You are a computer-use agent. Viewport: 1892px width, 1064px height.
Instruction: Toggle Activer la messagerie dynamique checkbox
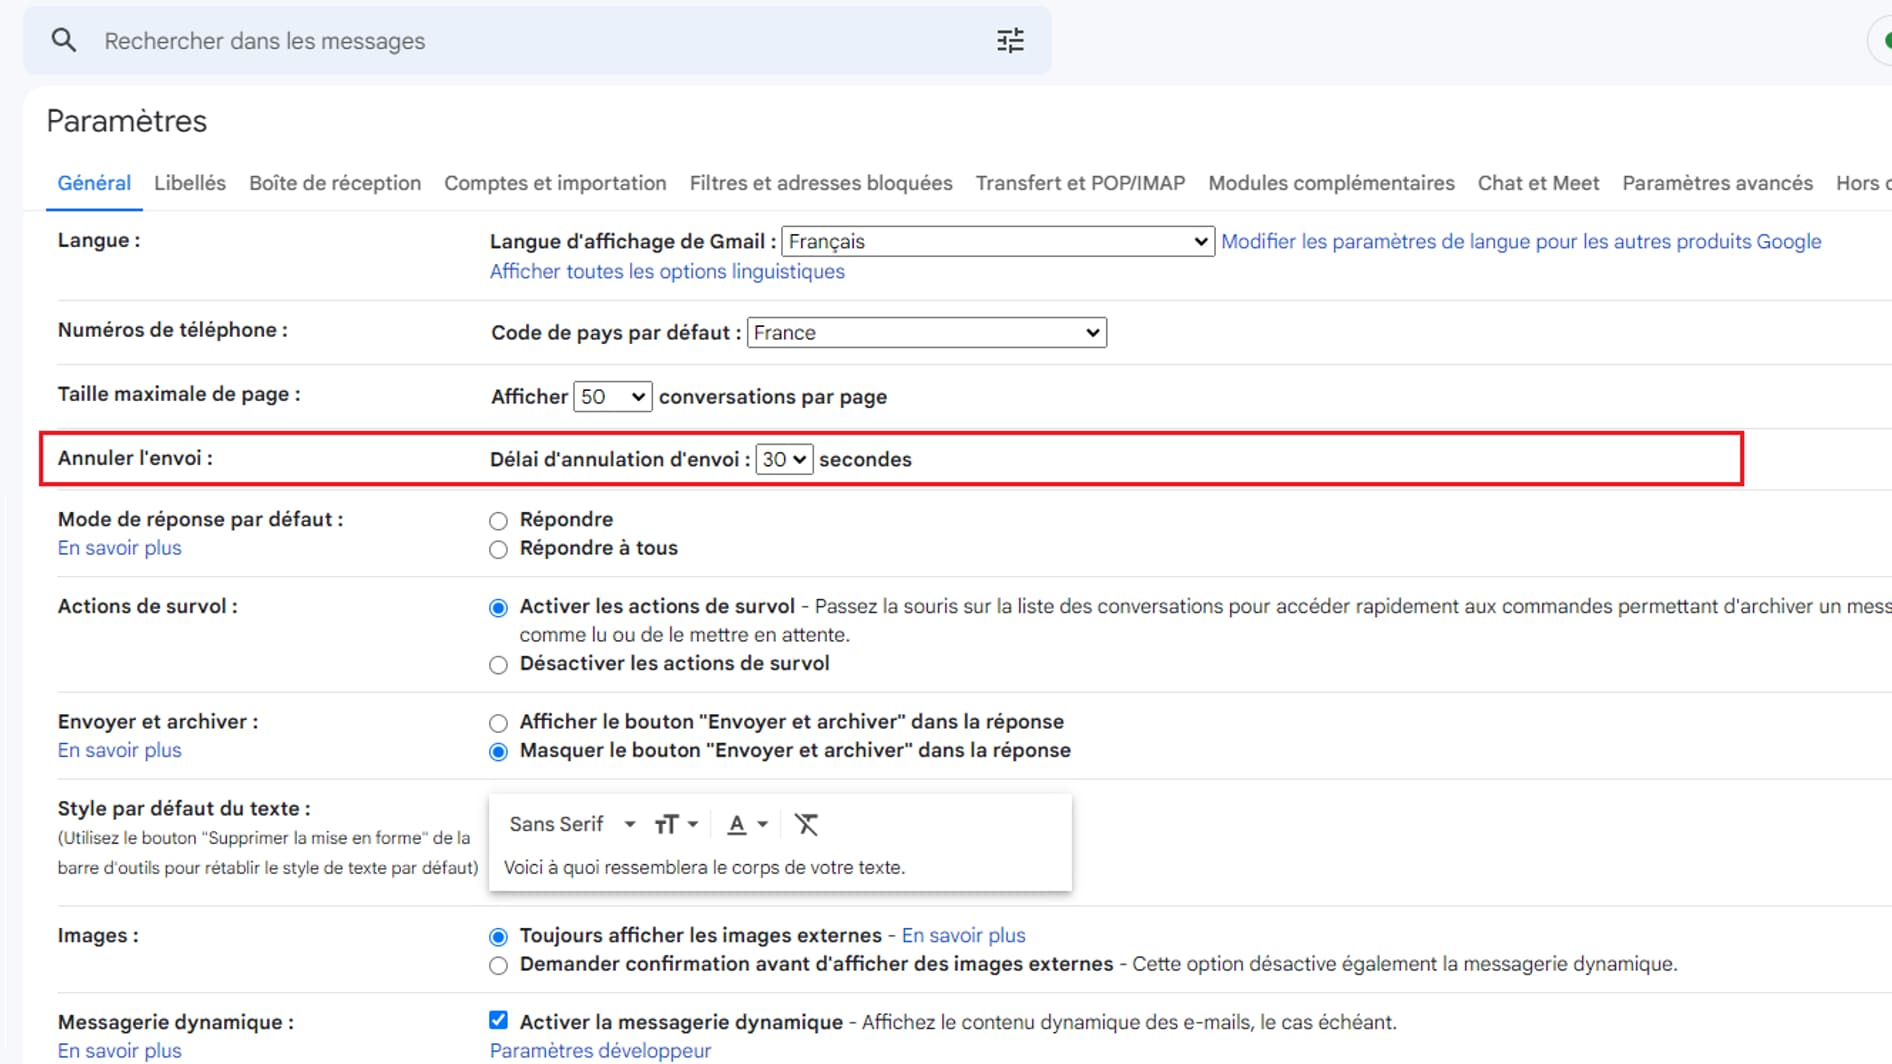click(x=498, y=1020)
